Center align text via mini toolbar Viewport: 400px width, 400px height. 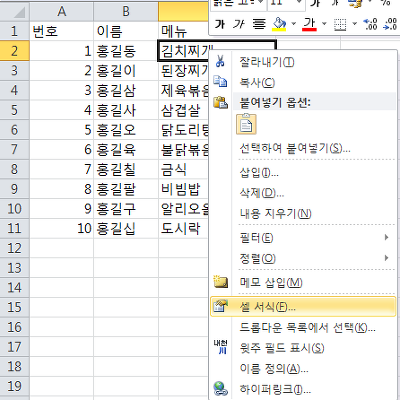point(259,24)
